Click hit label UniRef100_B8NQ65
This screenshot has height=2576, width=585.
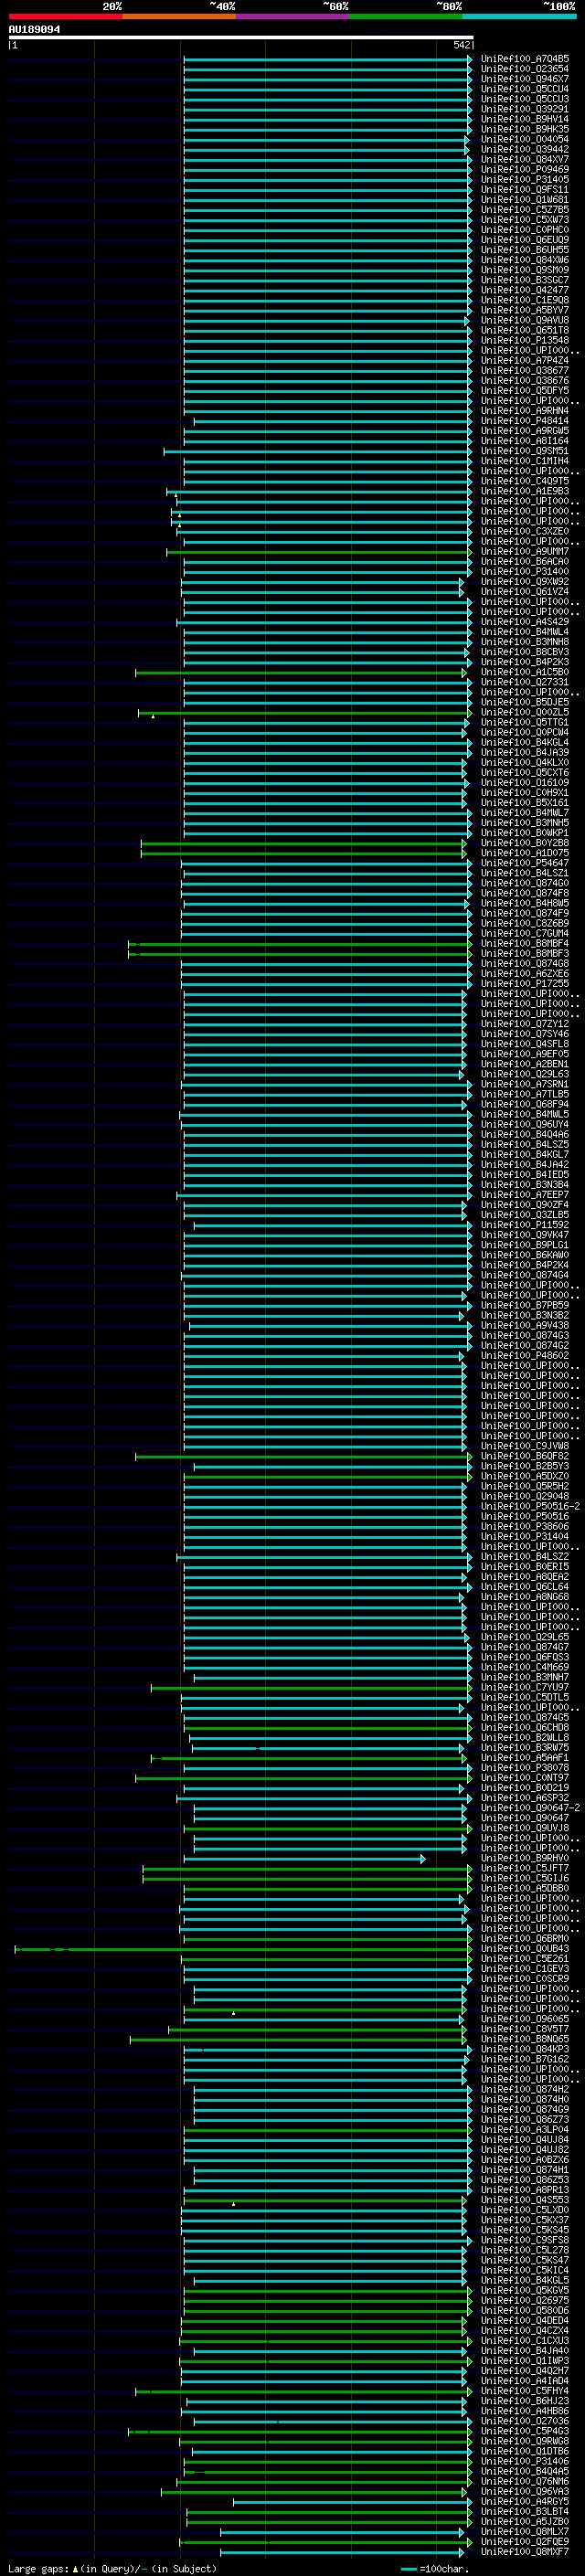(525, 2039)
